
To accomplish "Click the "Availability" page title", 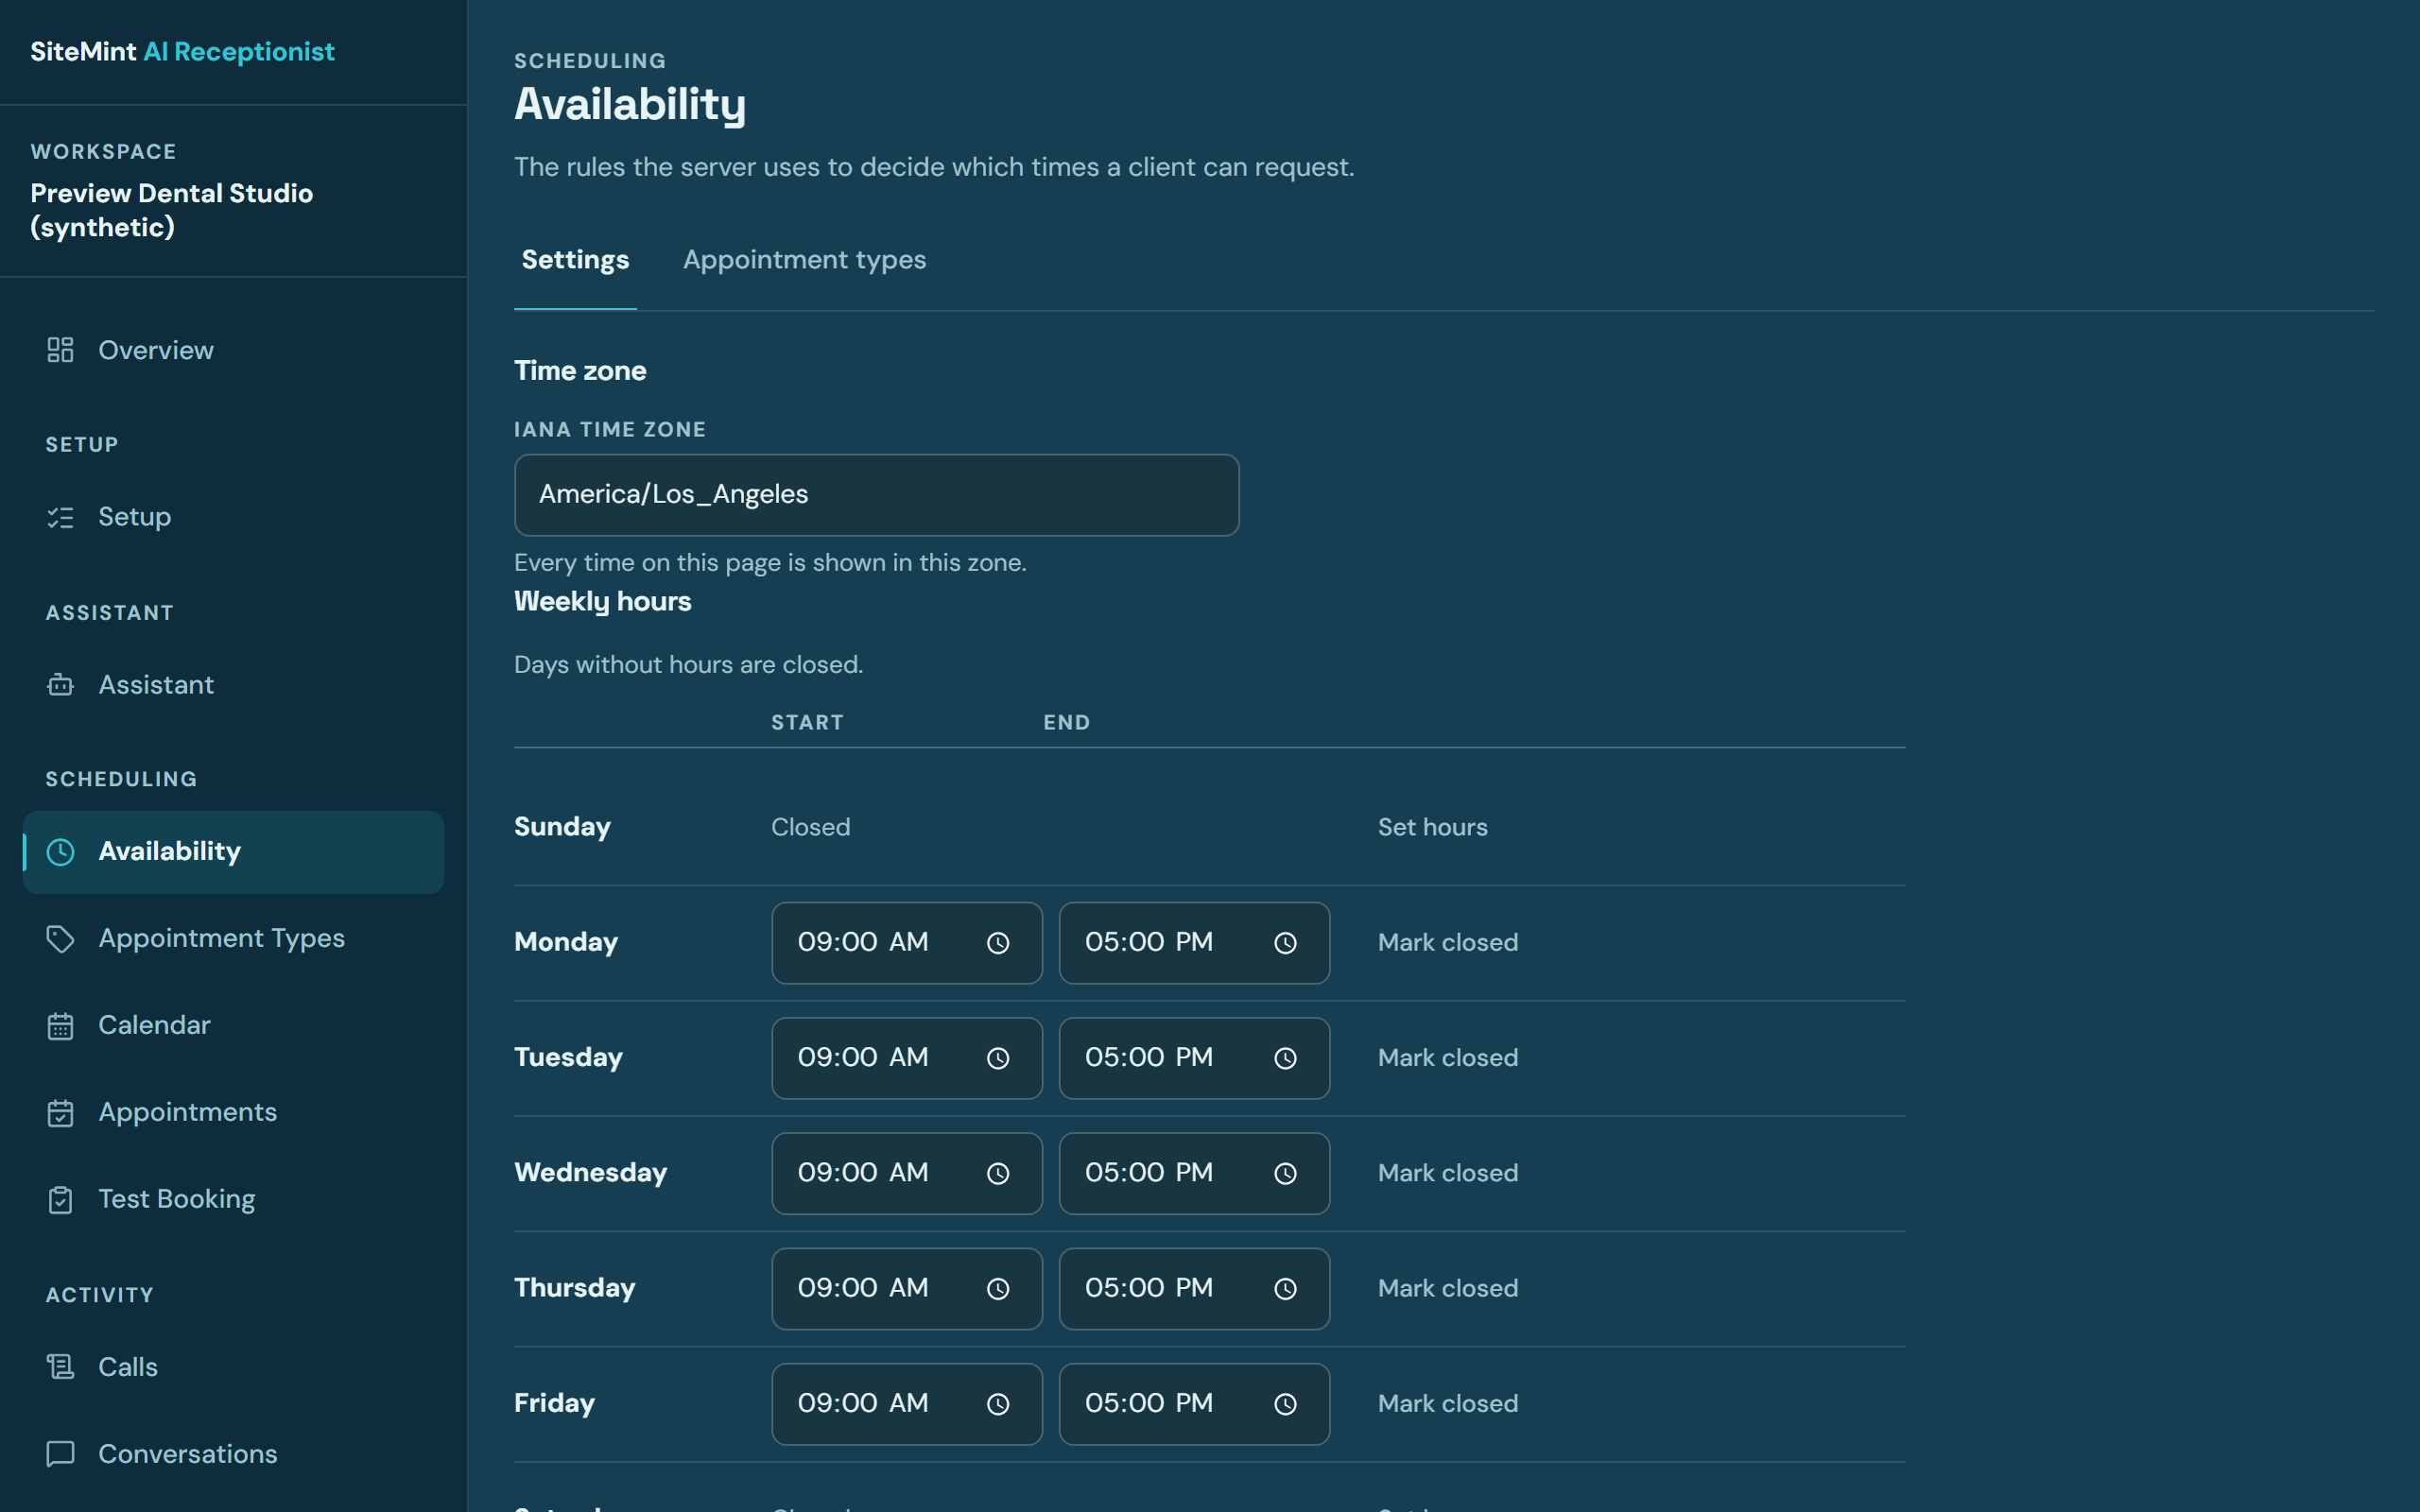I will tap(630, 105).
